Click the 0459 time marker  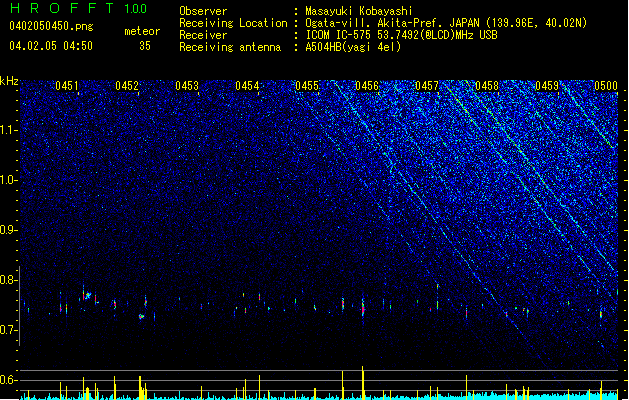point(547,86)
